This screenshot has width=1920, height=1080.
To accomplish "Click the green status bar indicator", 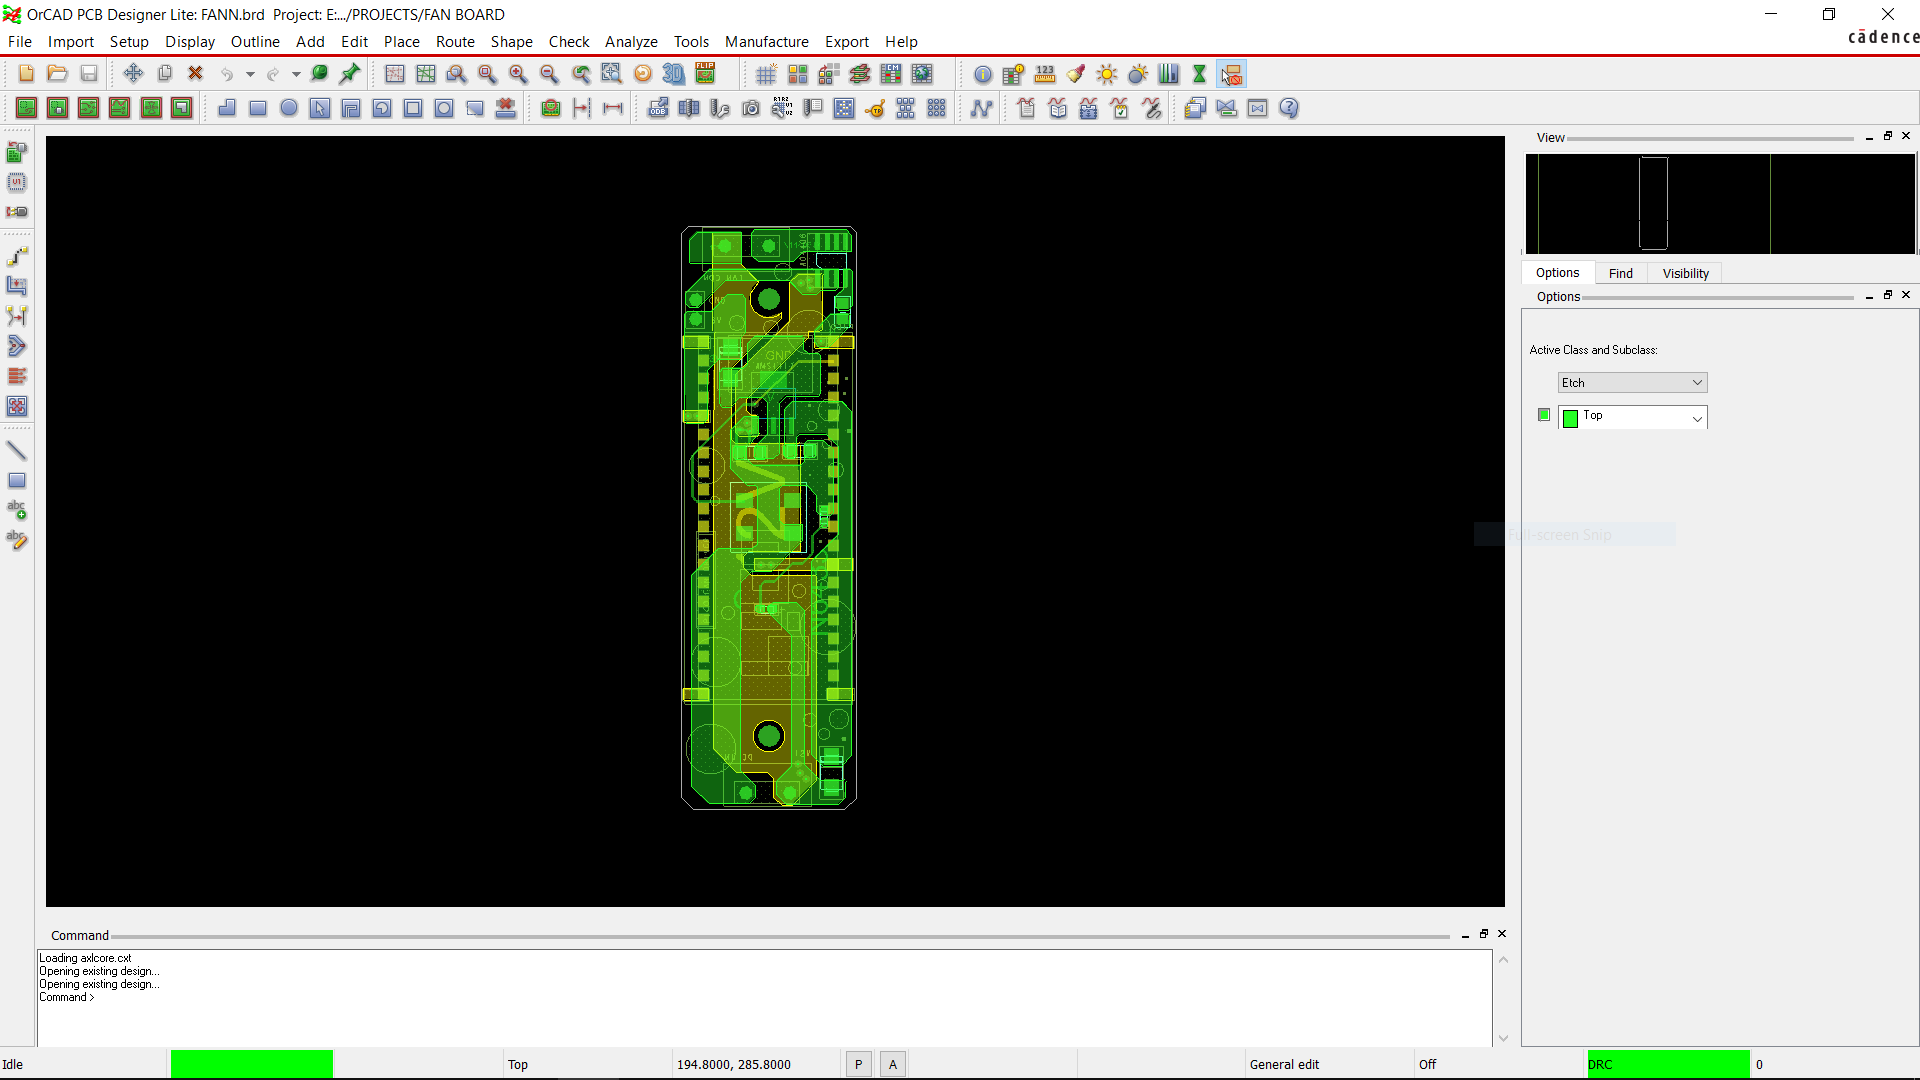I will pyautogui.click(x=252, y=1064).
